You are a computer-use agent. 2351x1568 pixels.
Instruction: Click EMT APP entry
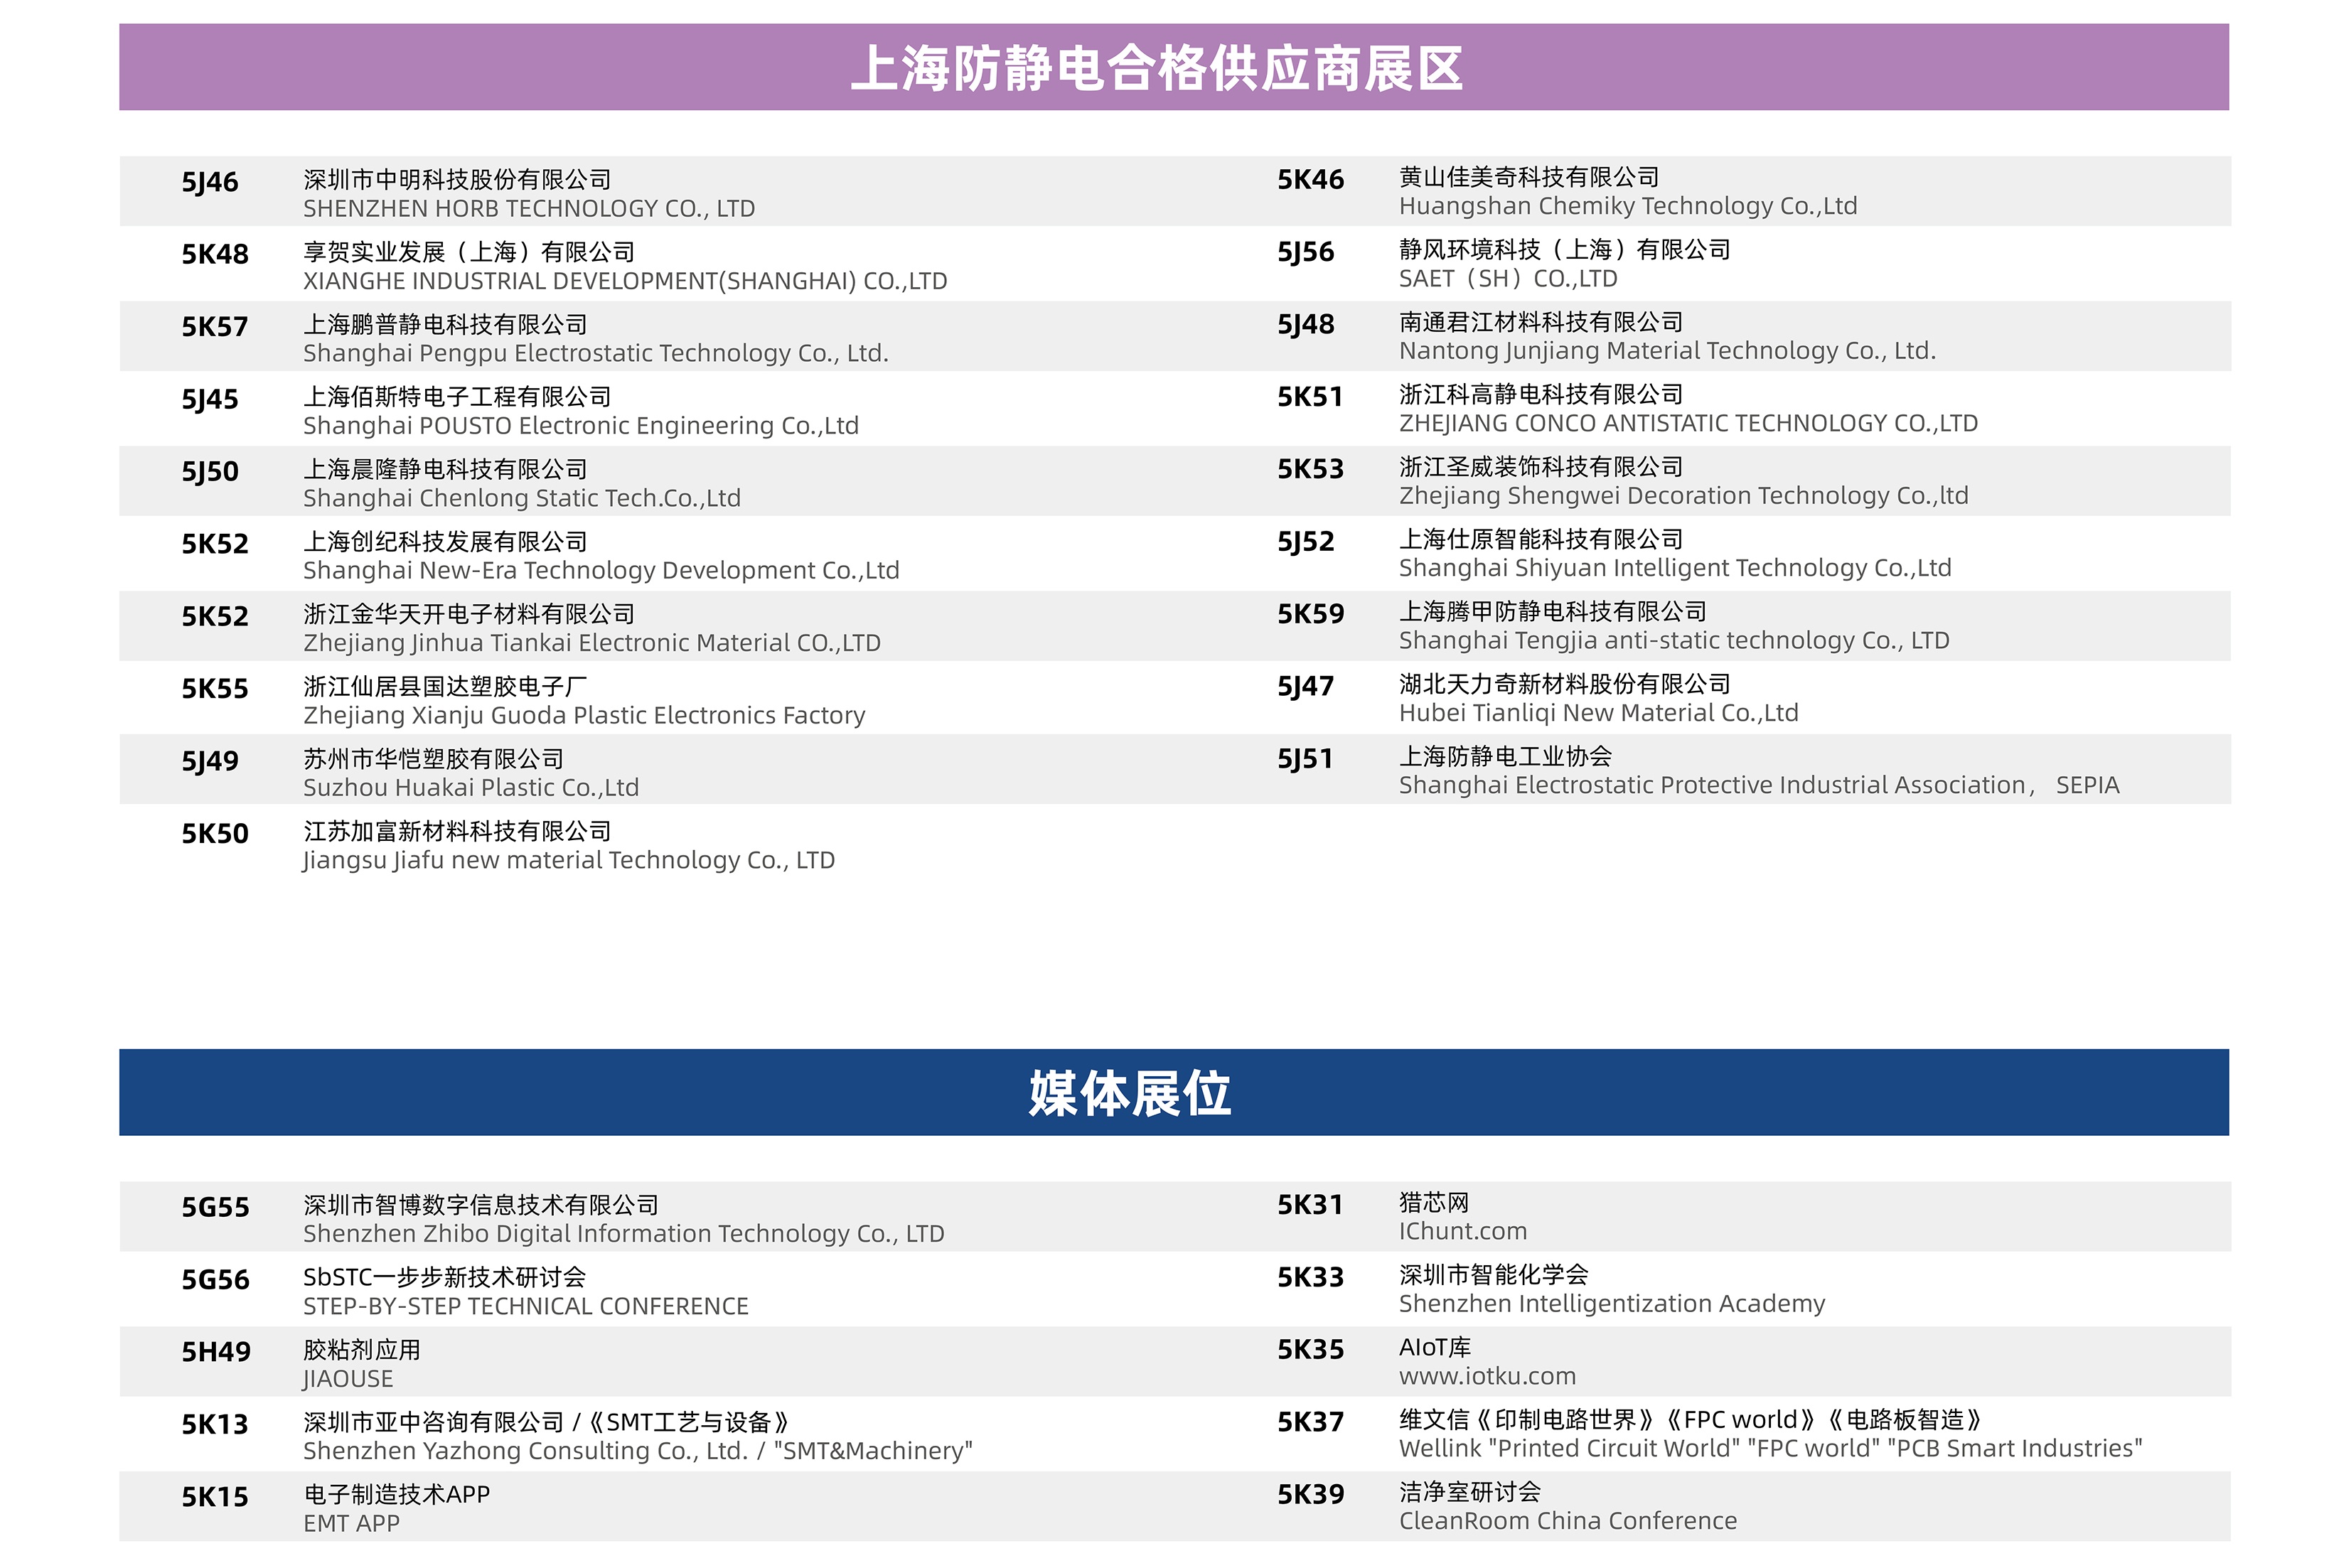point(352,1524)
